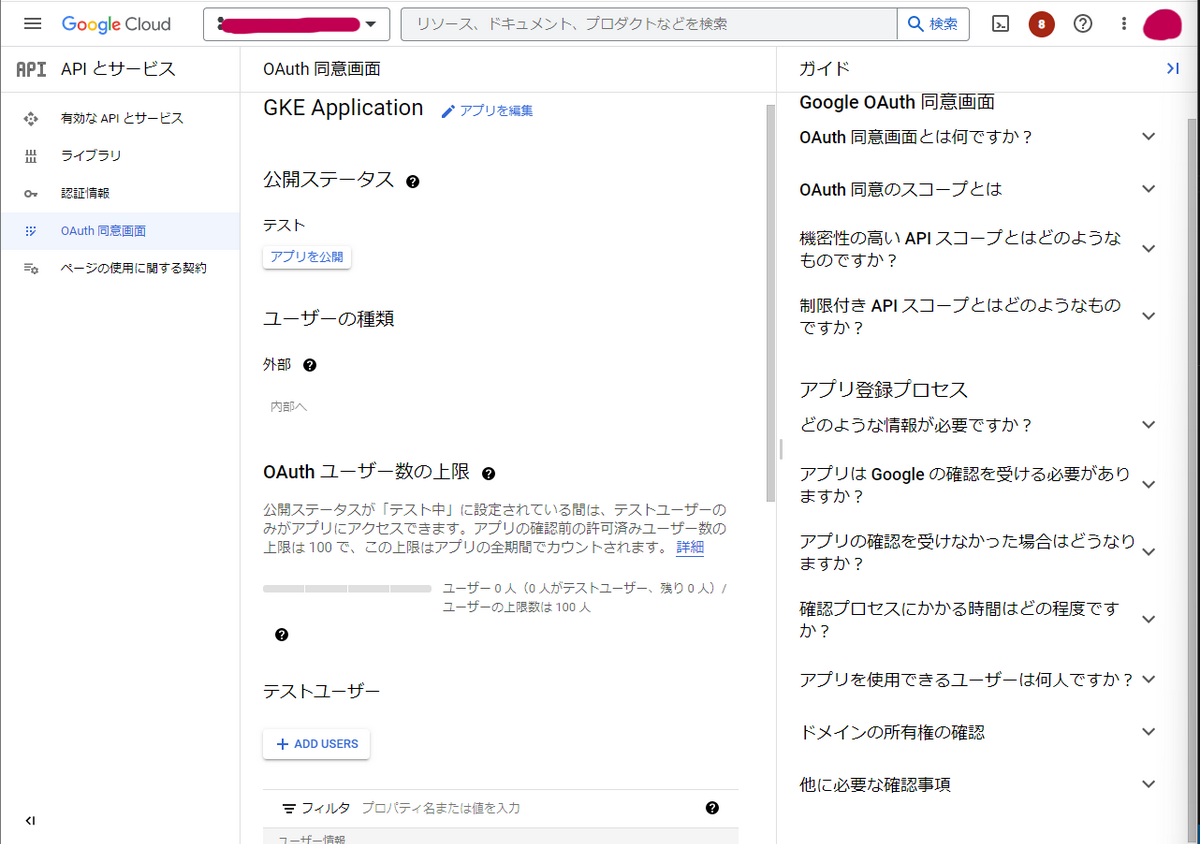Image resolution: width=1200 pixels, height=844 pixels.
Task: Collapse the left sidebar panel
Action: click(x=30, y=821)
